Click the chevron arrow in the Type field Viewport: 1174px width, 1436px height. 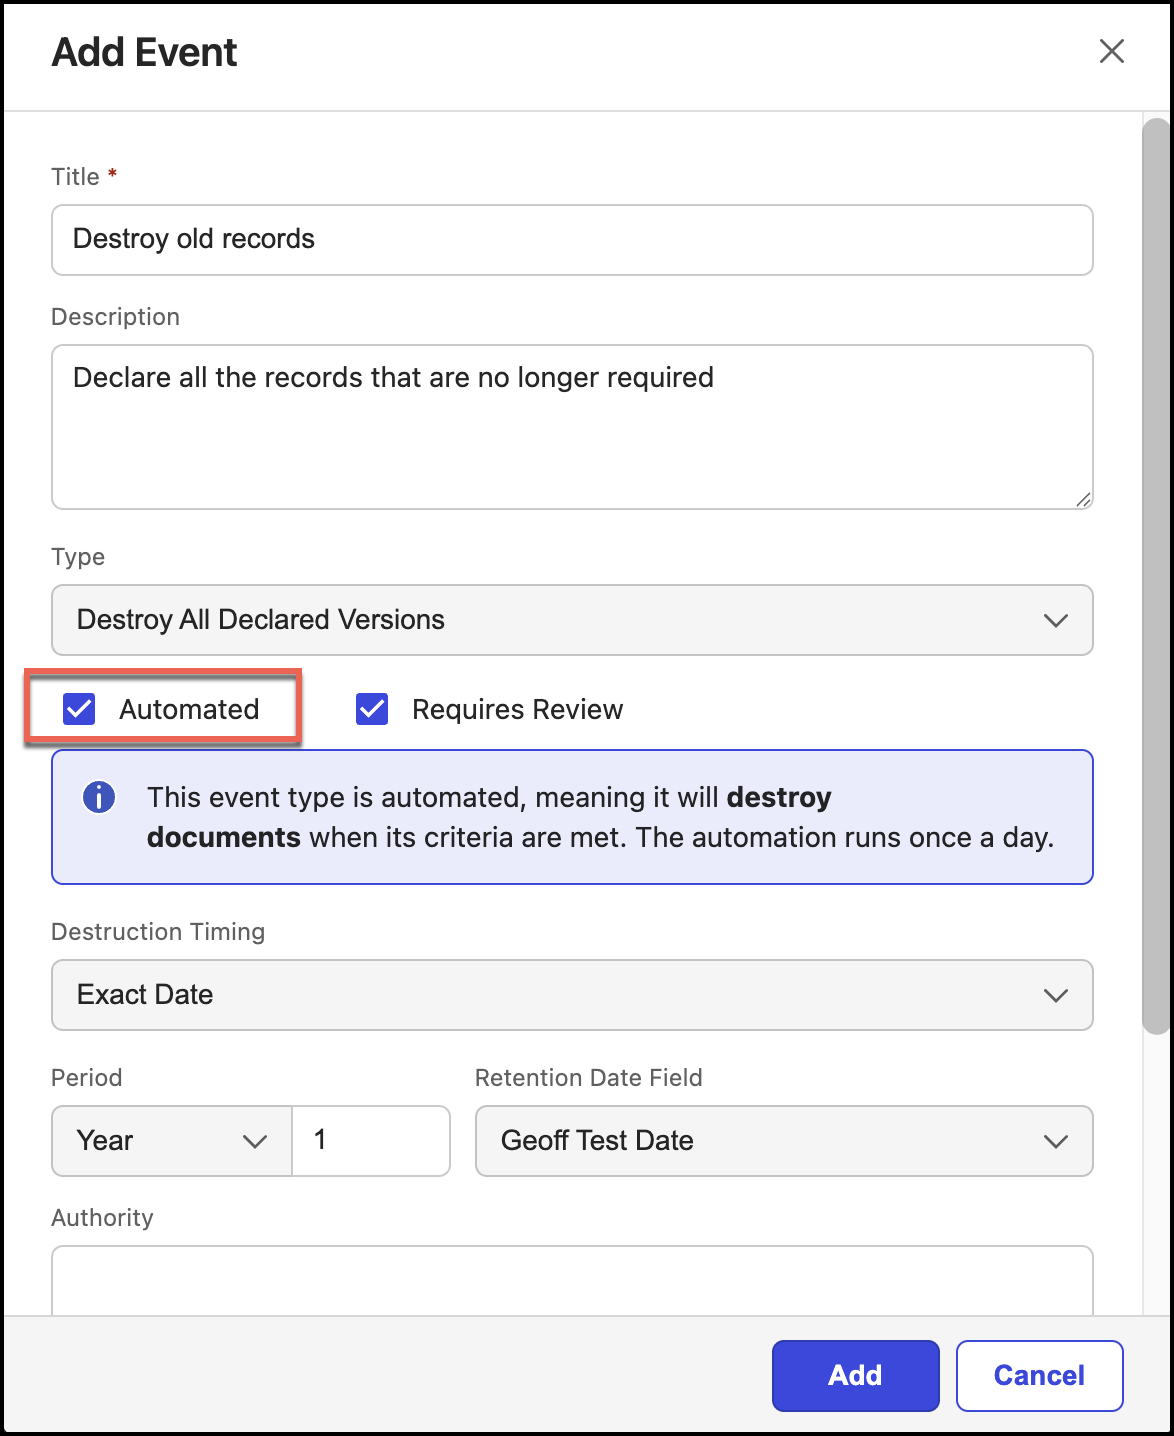pyautogui.click(x=1055, y=620)
